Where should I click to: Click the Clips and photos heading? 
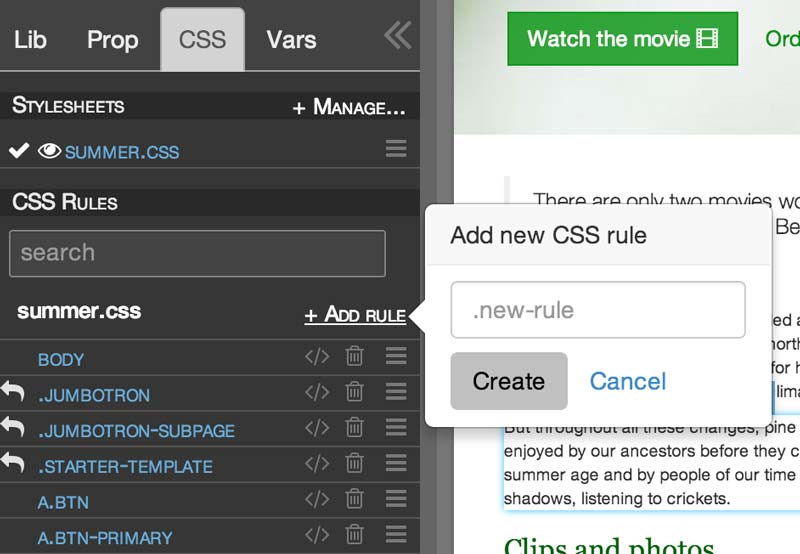pos(609,546)
